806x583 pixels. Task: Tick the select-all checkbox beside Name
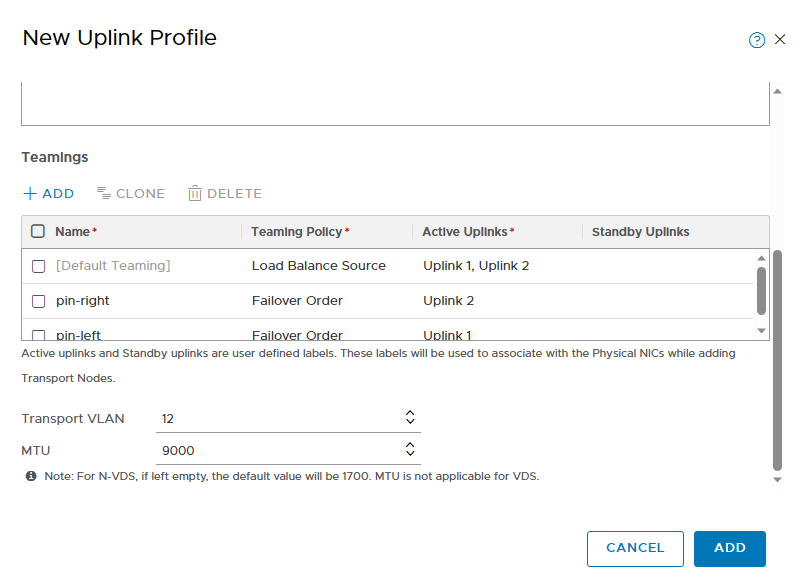tap(38, 231)
